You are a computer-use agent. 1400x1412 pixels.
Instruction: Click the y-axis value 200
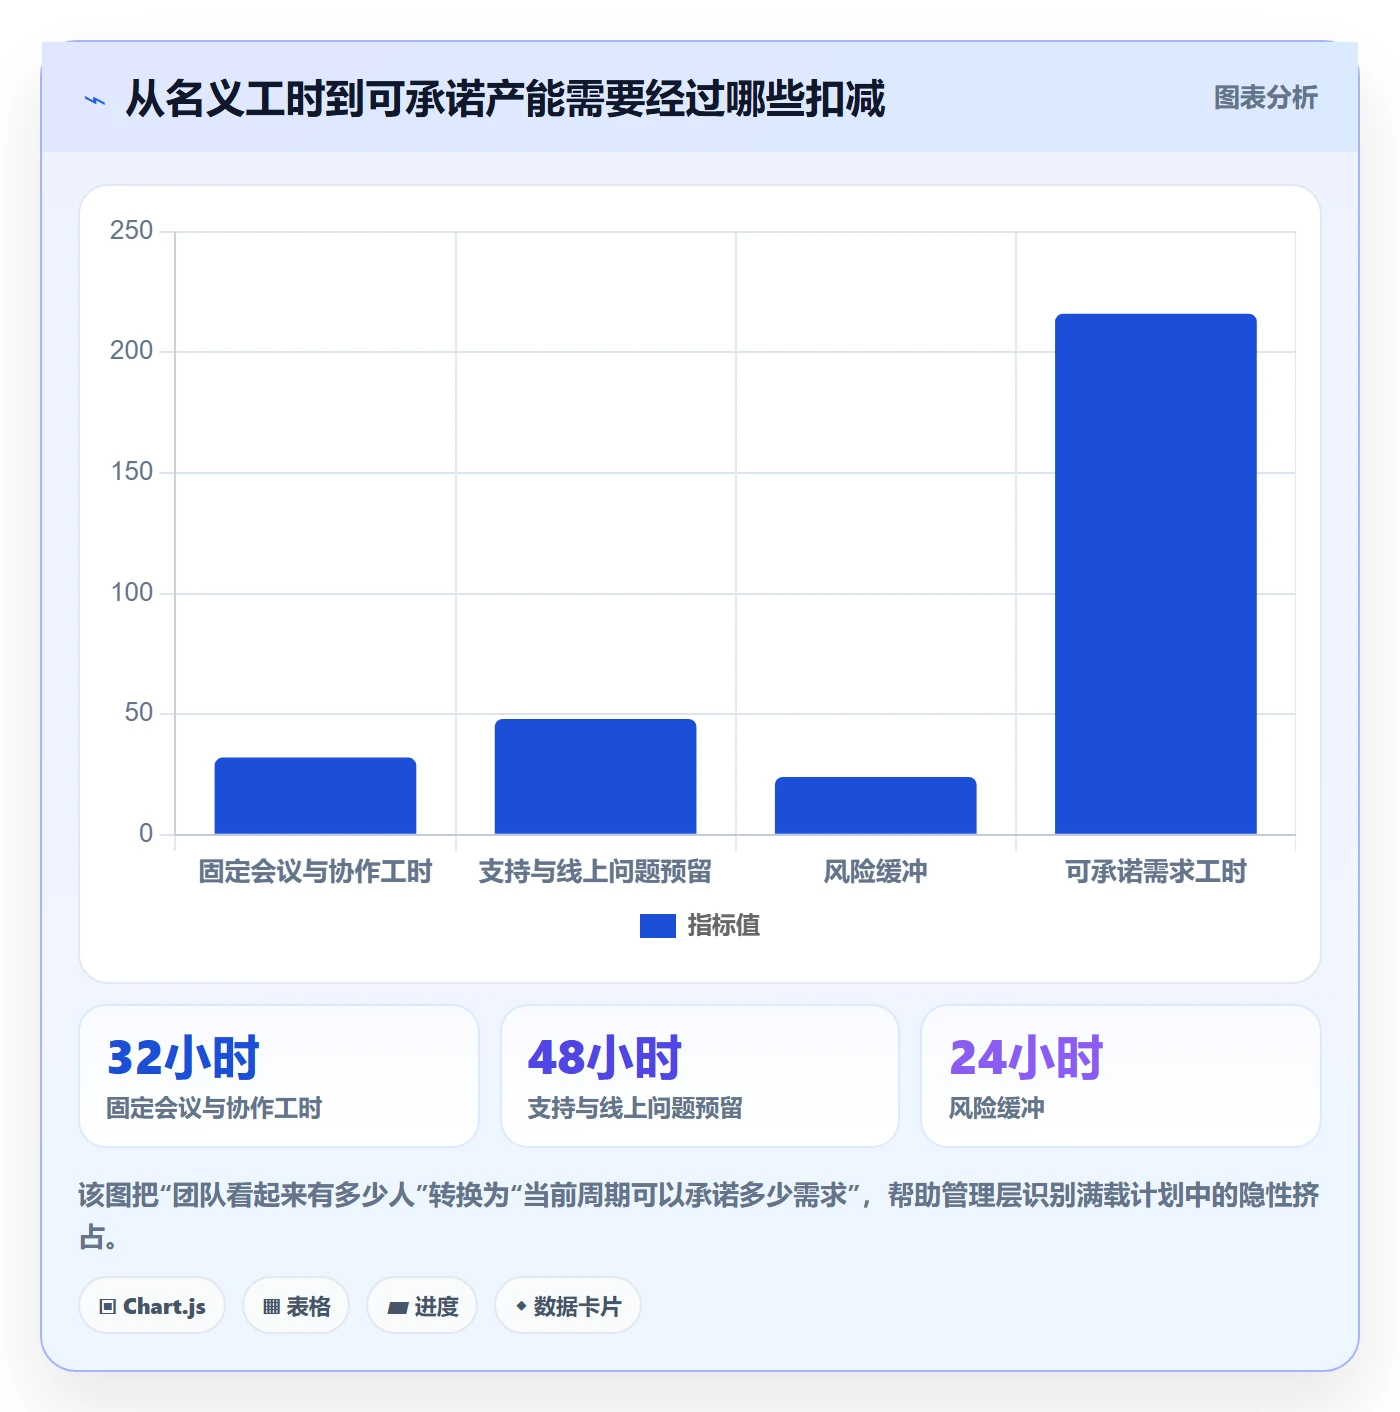coord(131,351)
